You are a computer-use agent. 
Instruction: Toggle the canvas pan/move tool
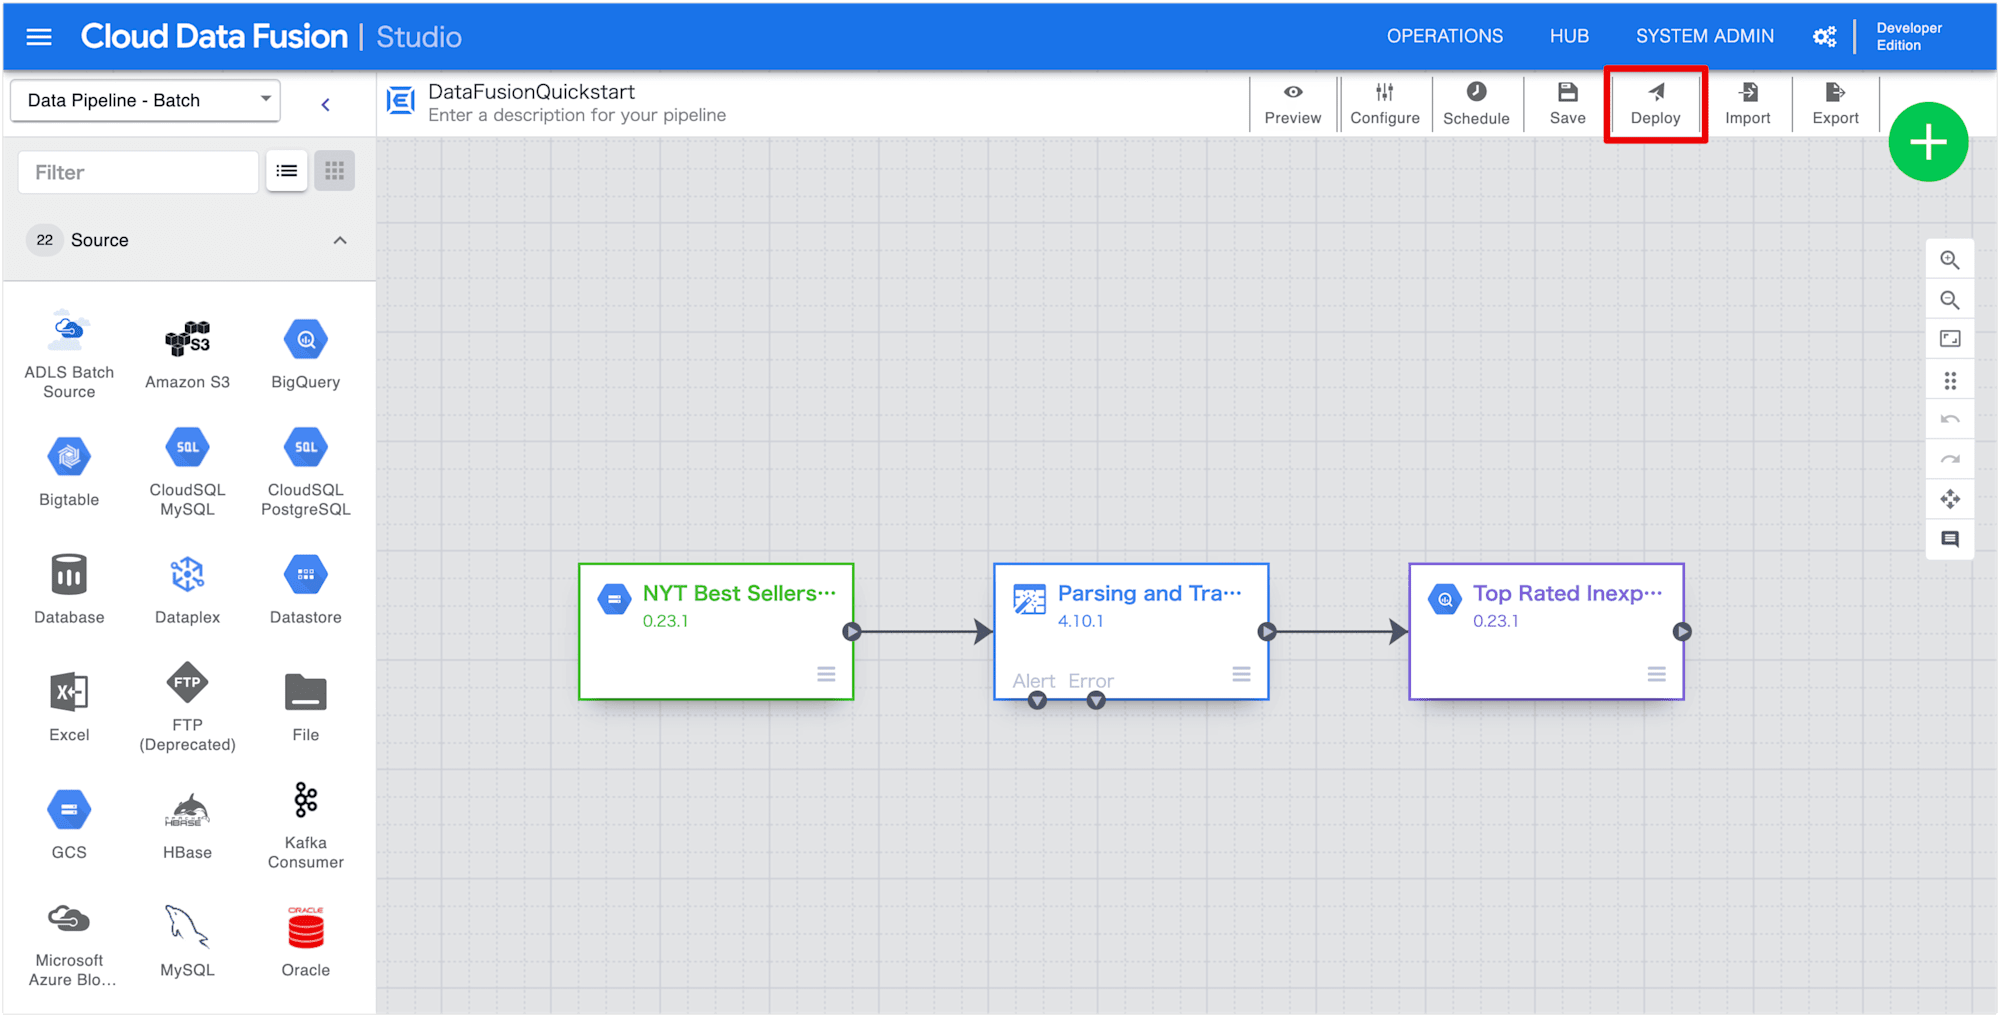1949,499
